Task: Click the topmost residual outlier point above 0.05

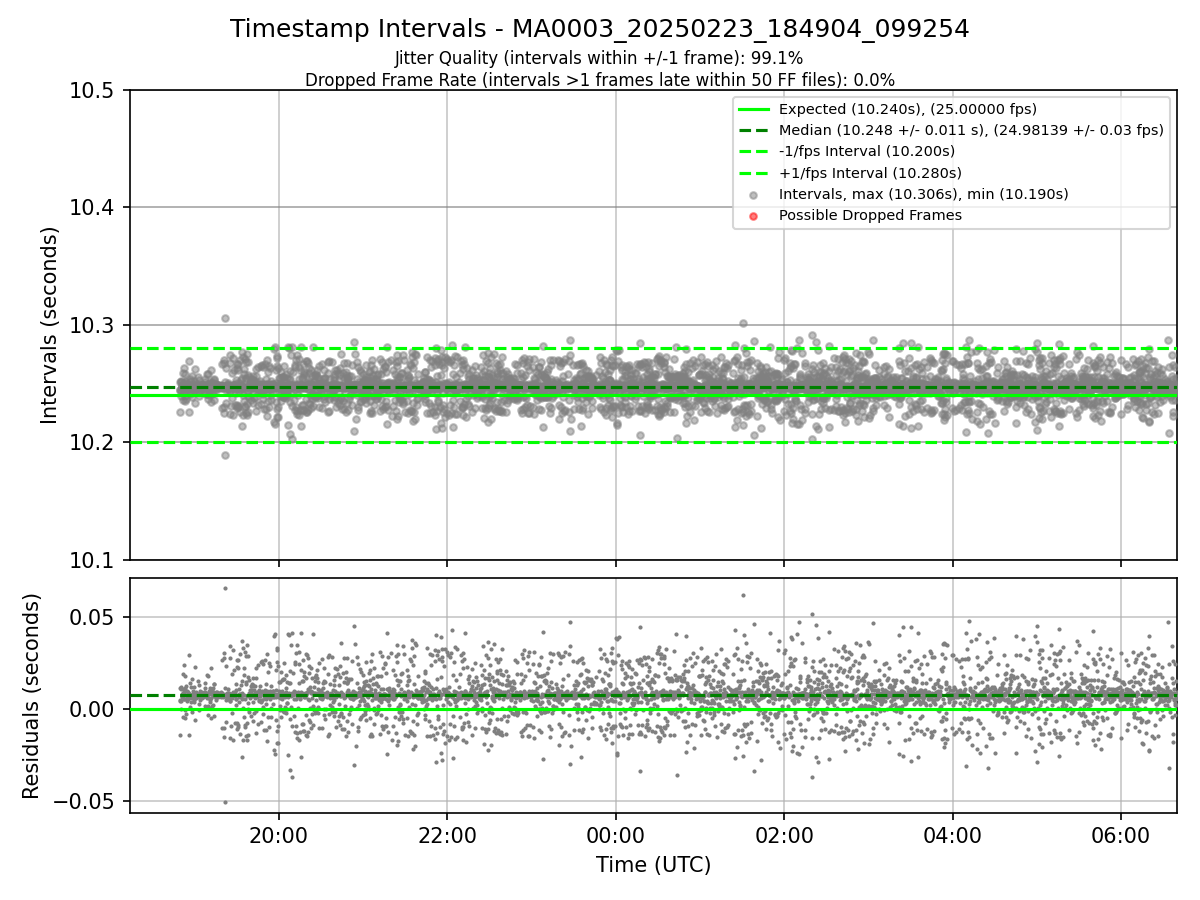Action: pyautogui.click(x=225, y=588)
